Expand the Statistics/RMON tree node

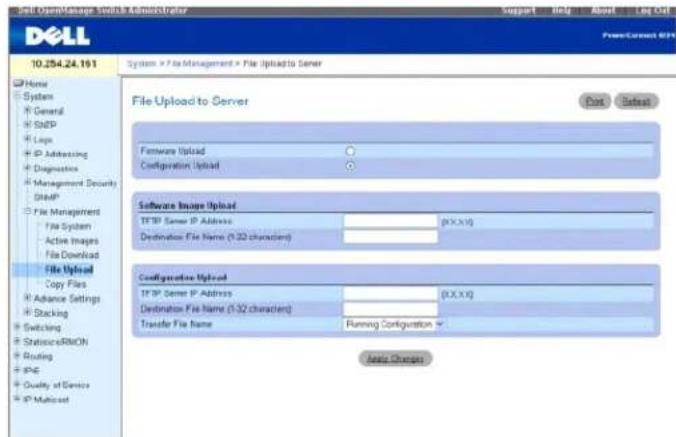17,341
